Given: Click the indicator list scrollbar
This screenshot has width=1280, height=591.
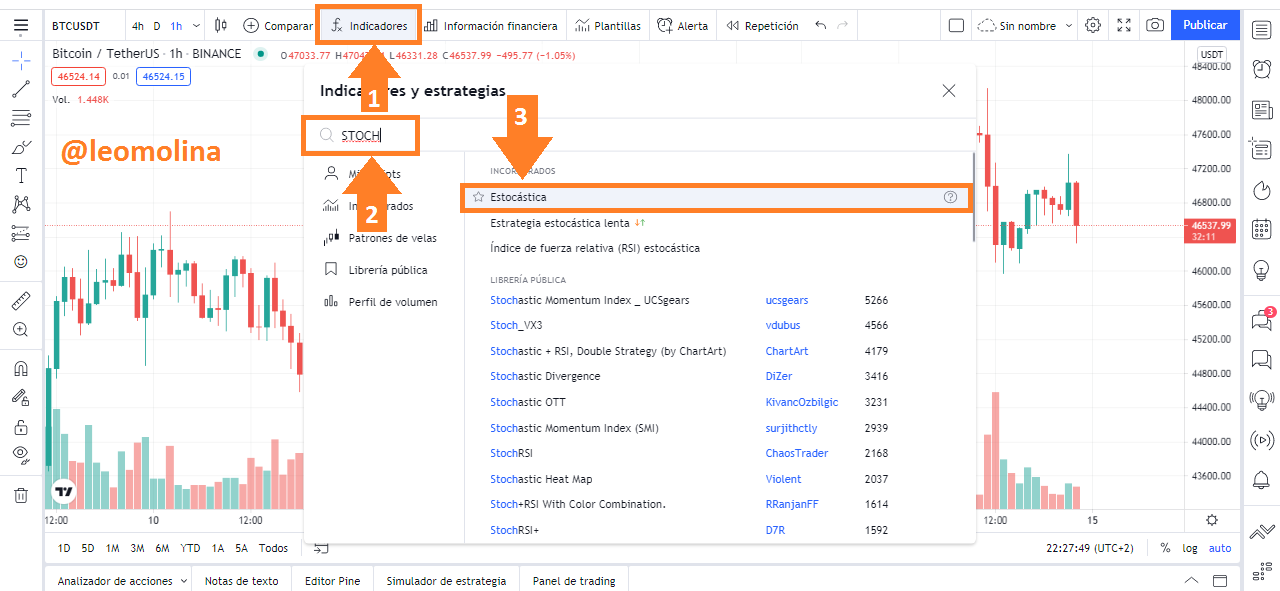Looking at the screenshot, I should click(973, 197).
